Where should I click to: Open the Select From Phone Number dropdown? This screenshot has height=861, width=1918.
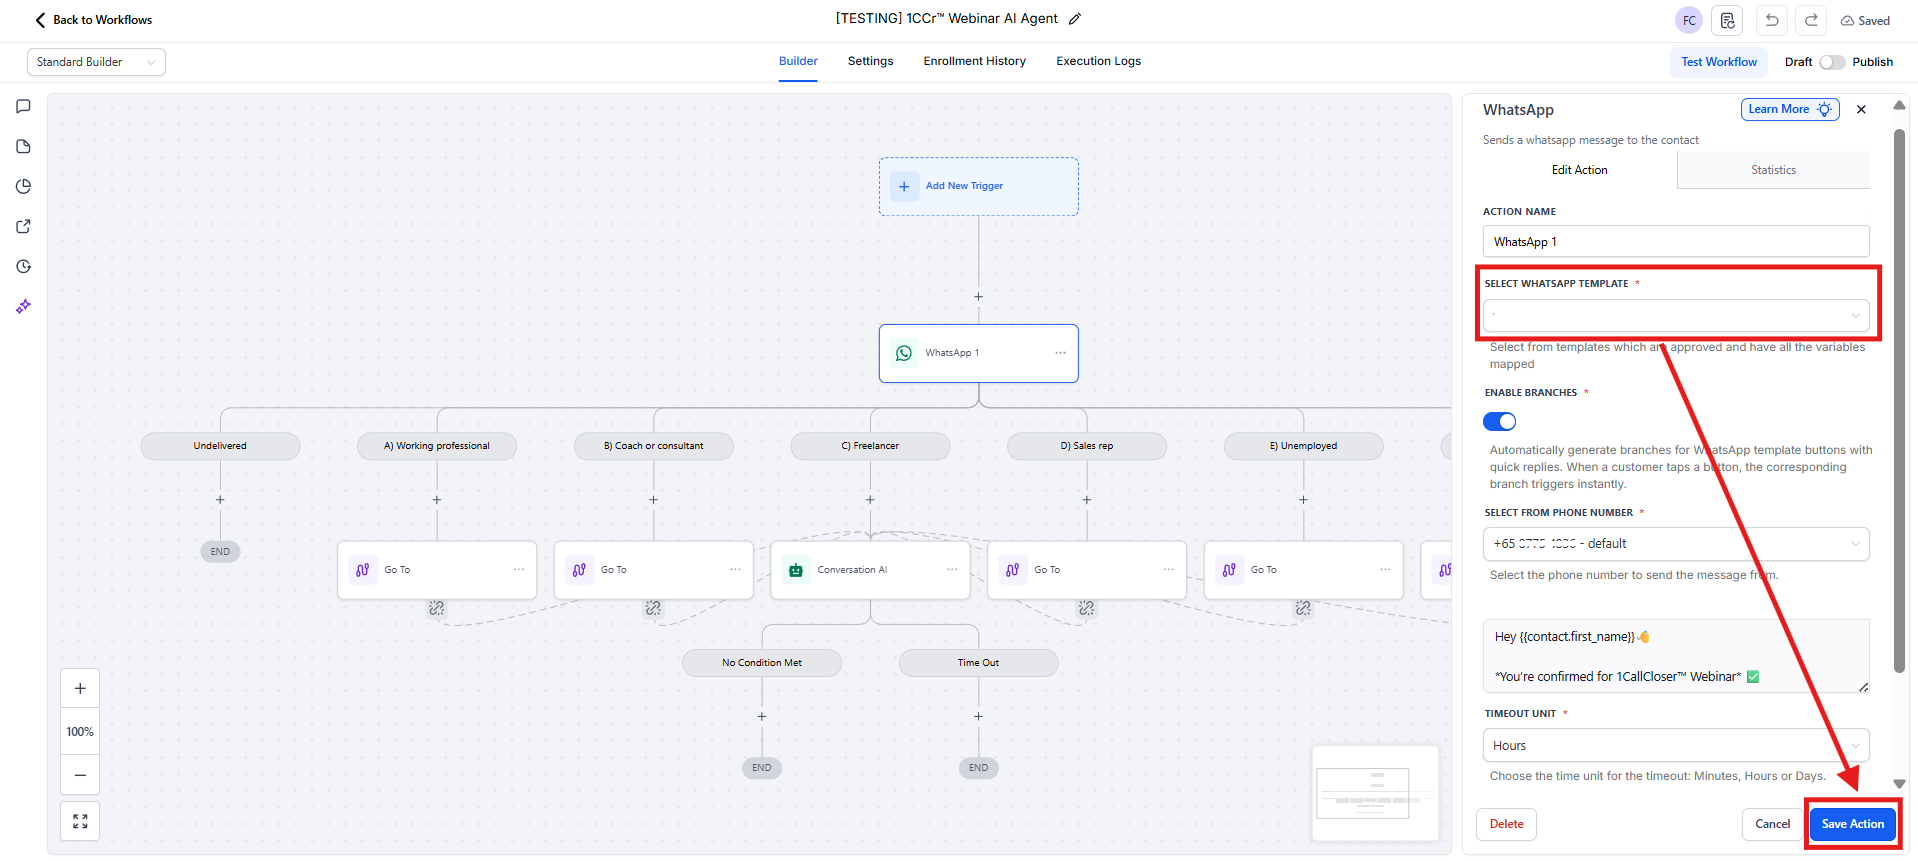(x=1676, y=544)
